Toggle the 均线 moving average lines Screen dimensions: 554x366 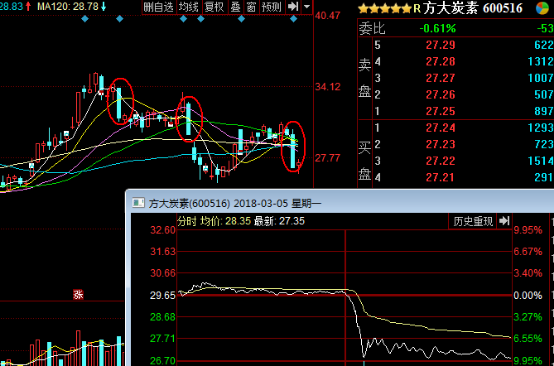pos(189,7)
